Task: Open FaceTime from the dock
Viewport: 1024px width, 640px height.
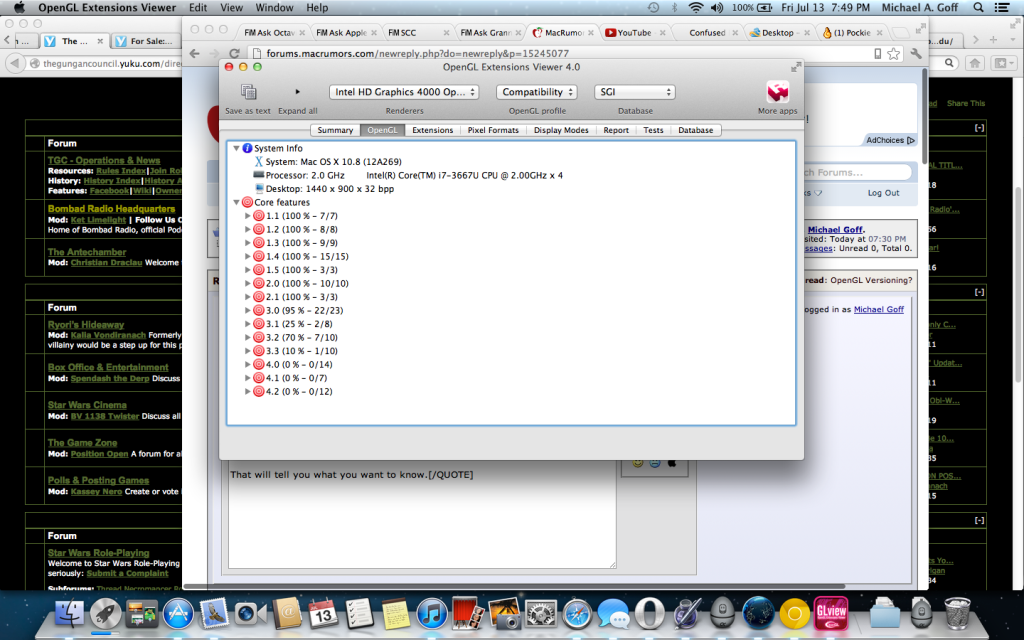Action: 250,614
